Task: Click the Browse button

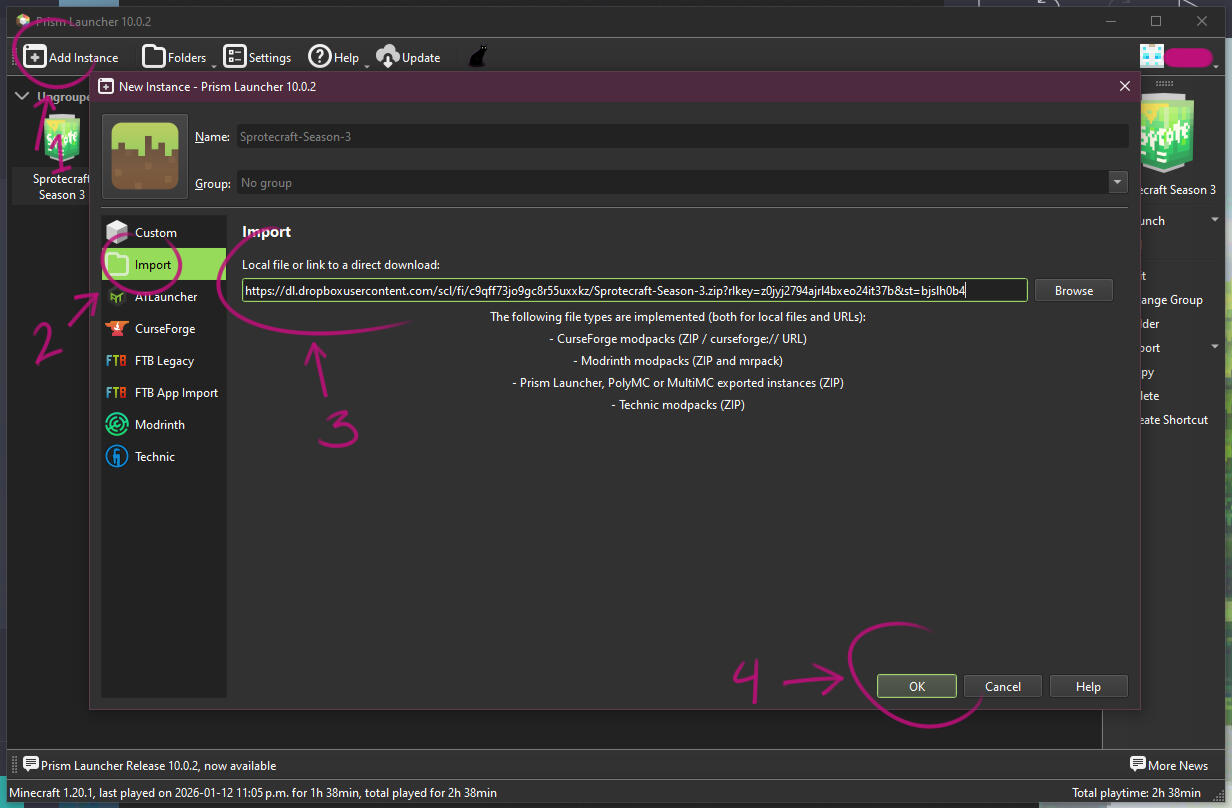Action: (x=1073, y=291)
